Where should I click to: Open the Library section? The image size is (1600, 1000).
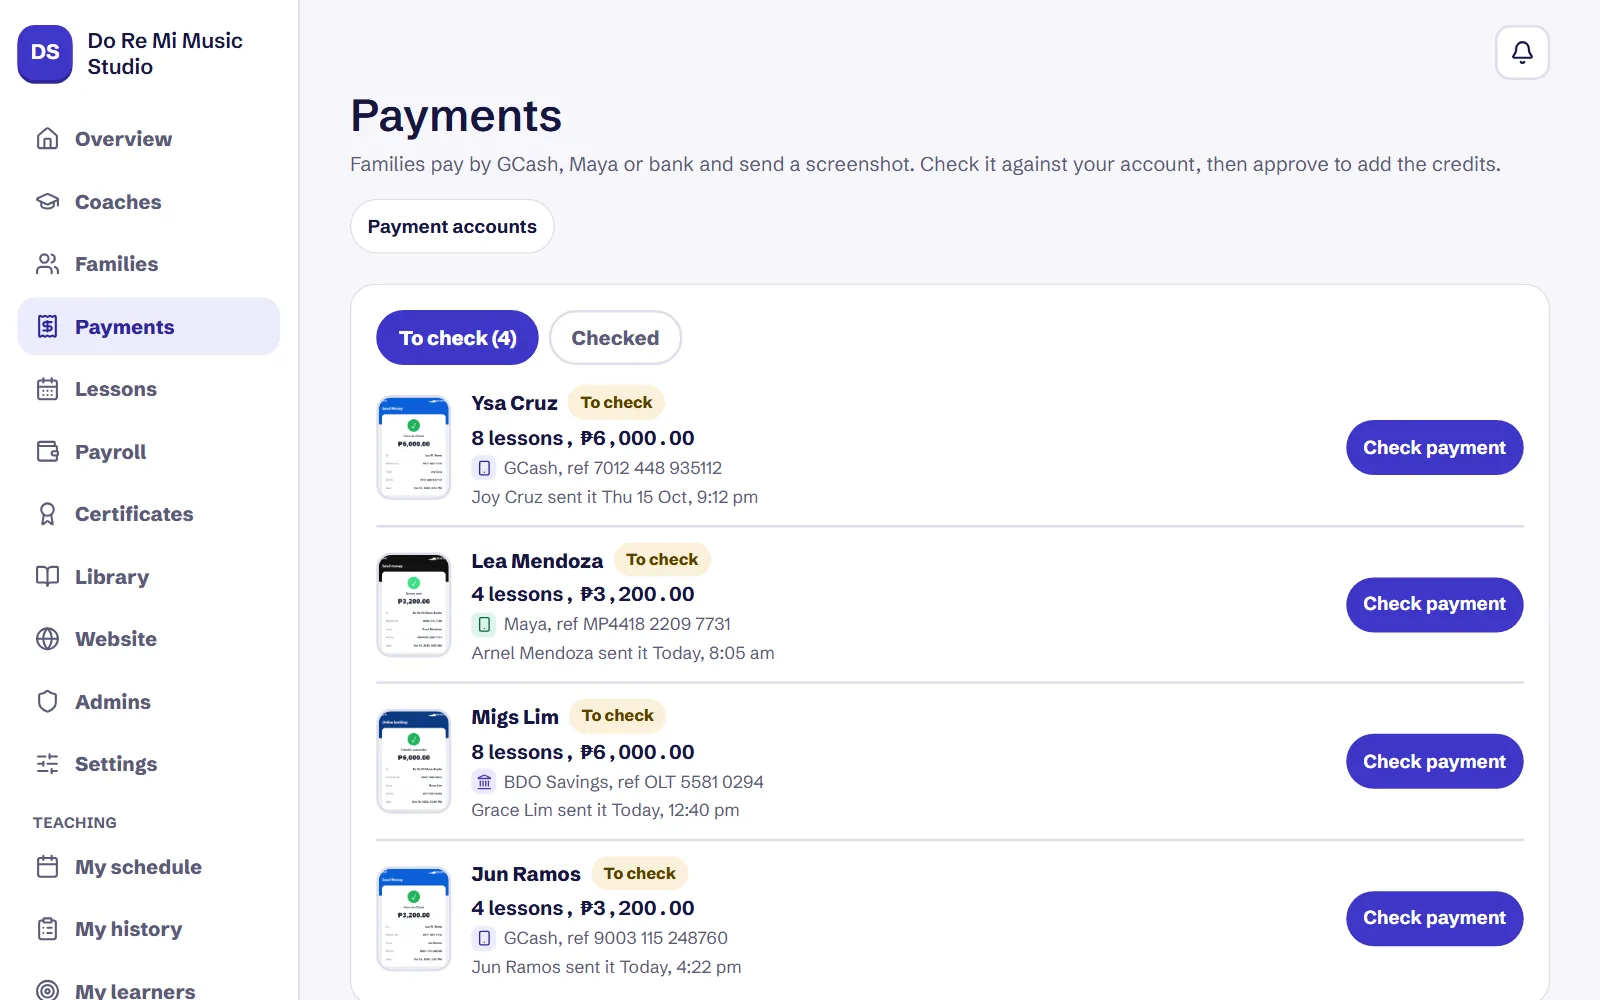[x=149, y=577]
